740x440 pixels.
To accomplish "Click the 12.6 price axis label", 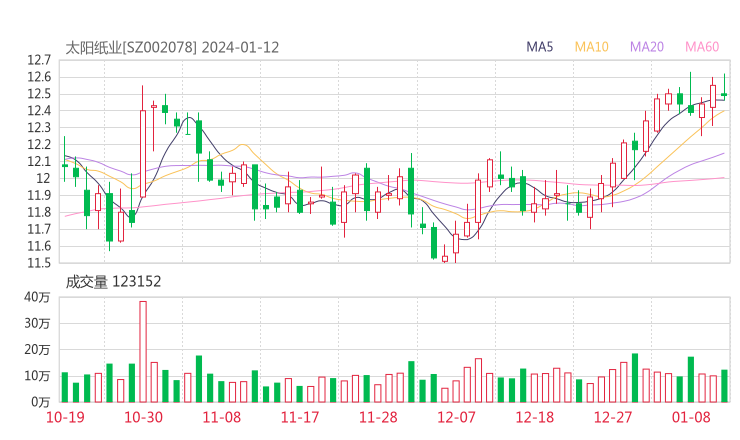I will 39,77.
